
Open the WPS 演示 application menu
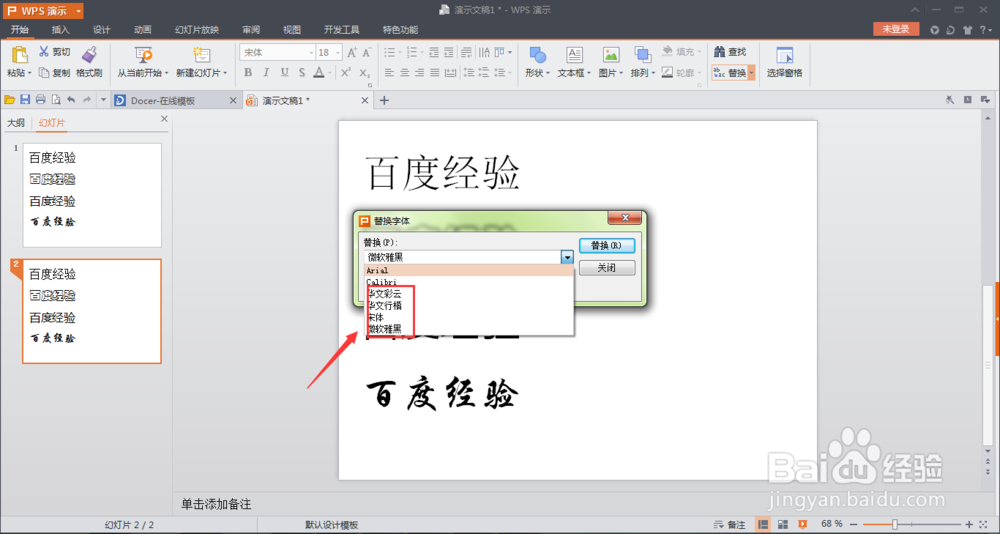(x=43, y=11)
